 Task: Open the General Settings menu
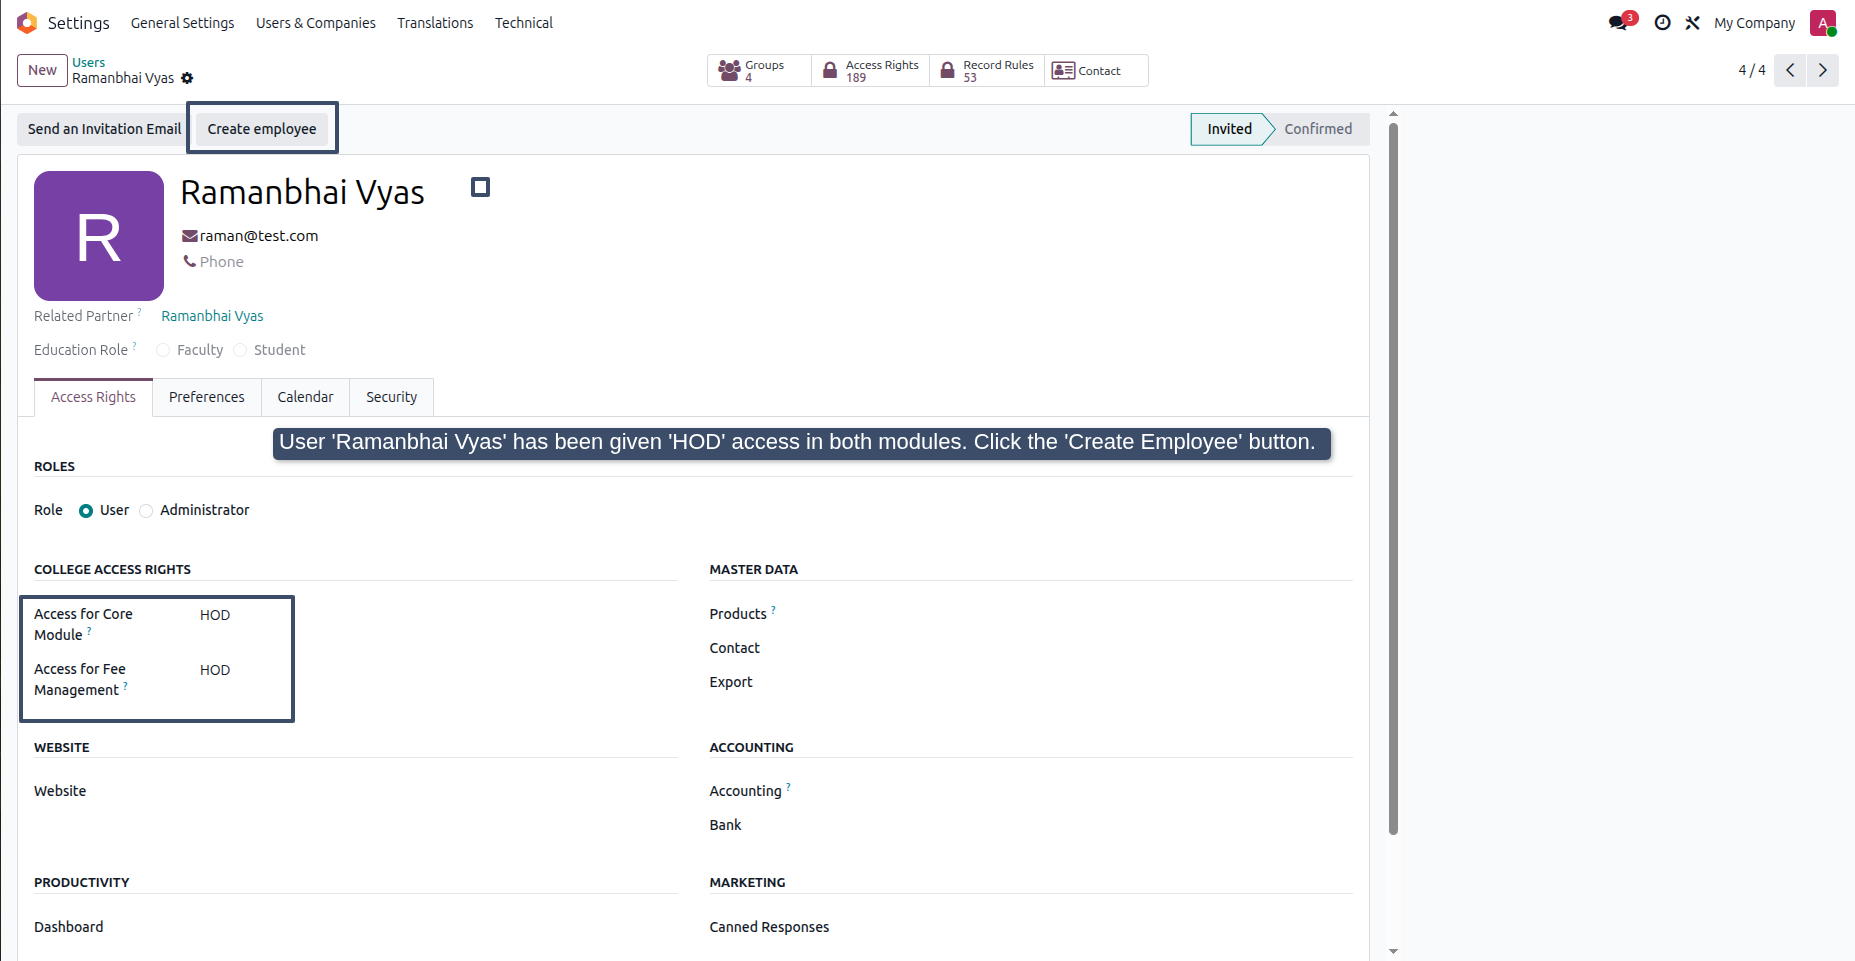[182, 23]
